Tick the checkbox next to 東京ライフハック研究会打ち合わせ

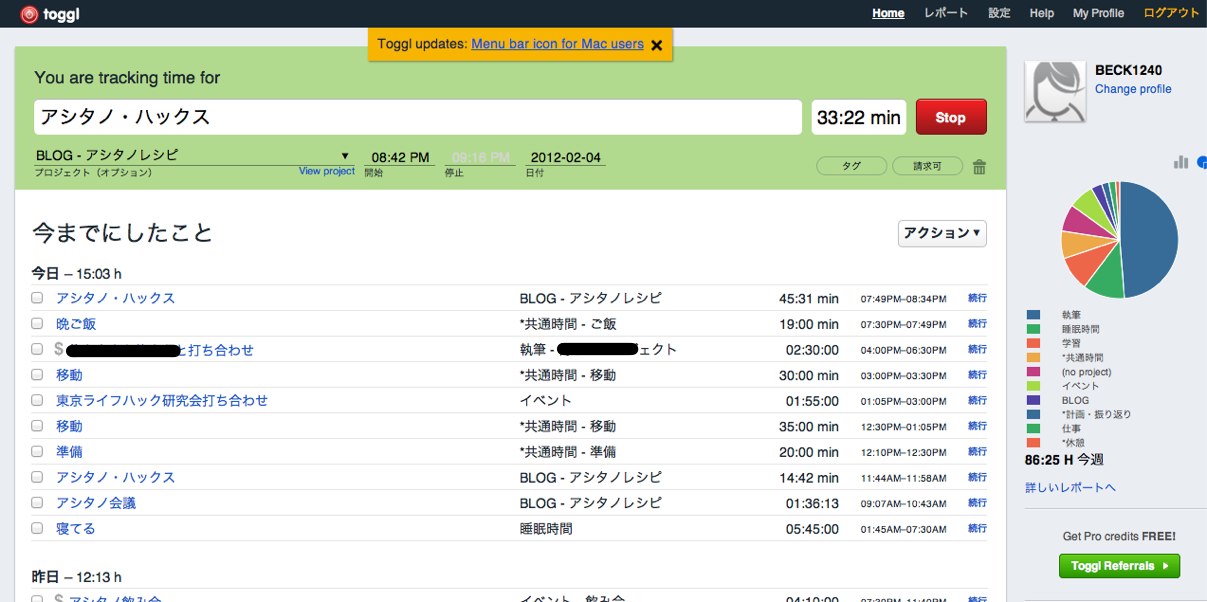tap(37, 400)
